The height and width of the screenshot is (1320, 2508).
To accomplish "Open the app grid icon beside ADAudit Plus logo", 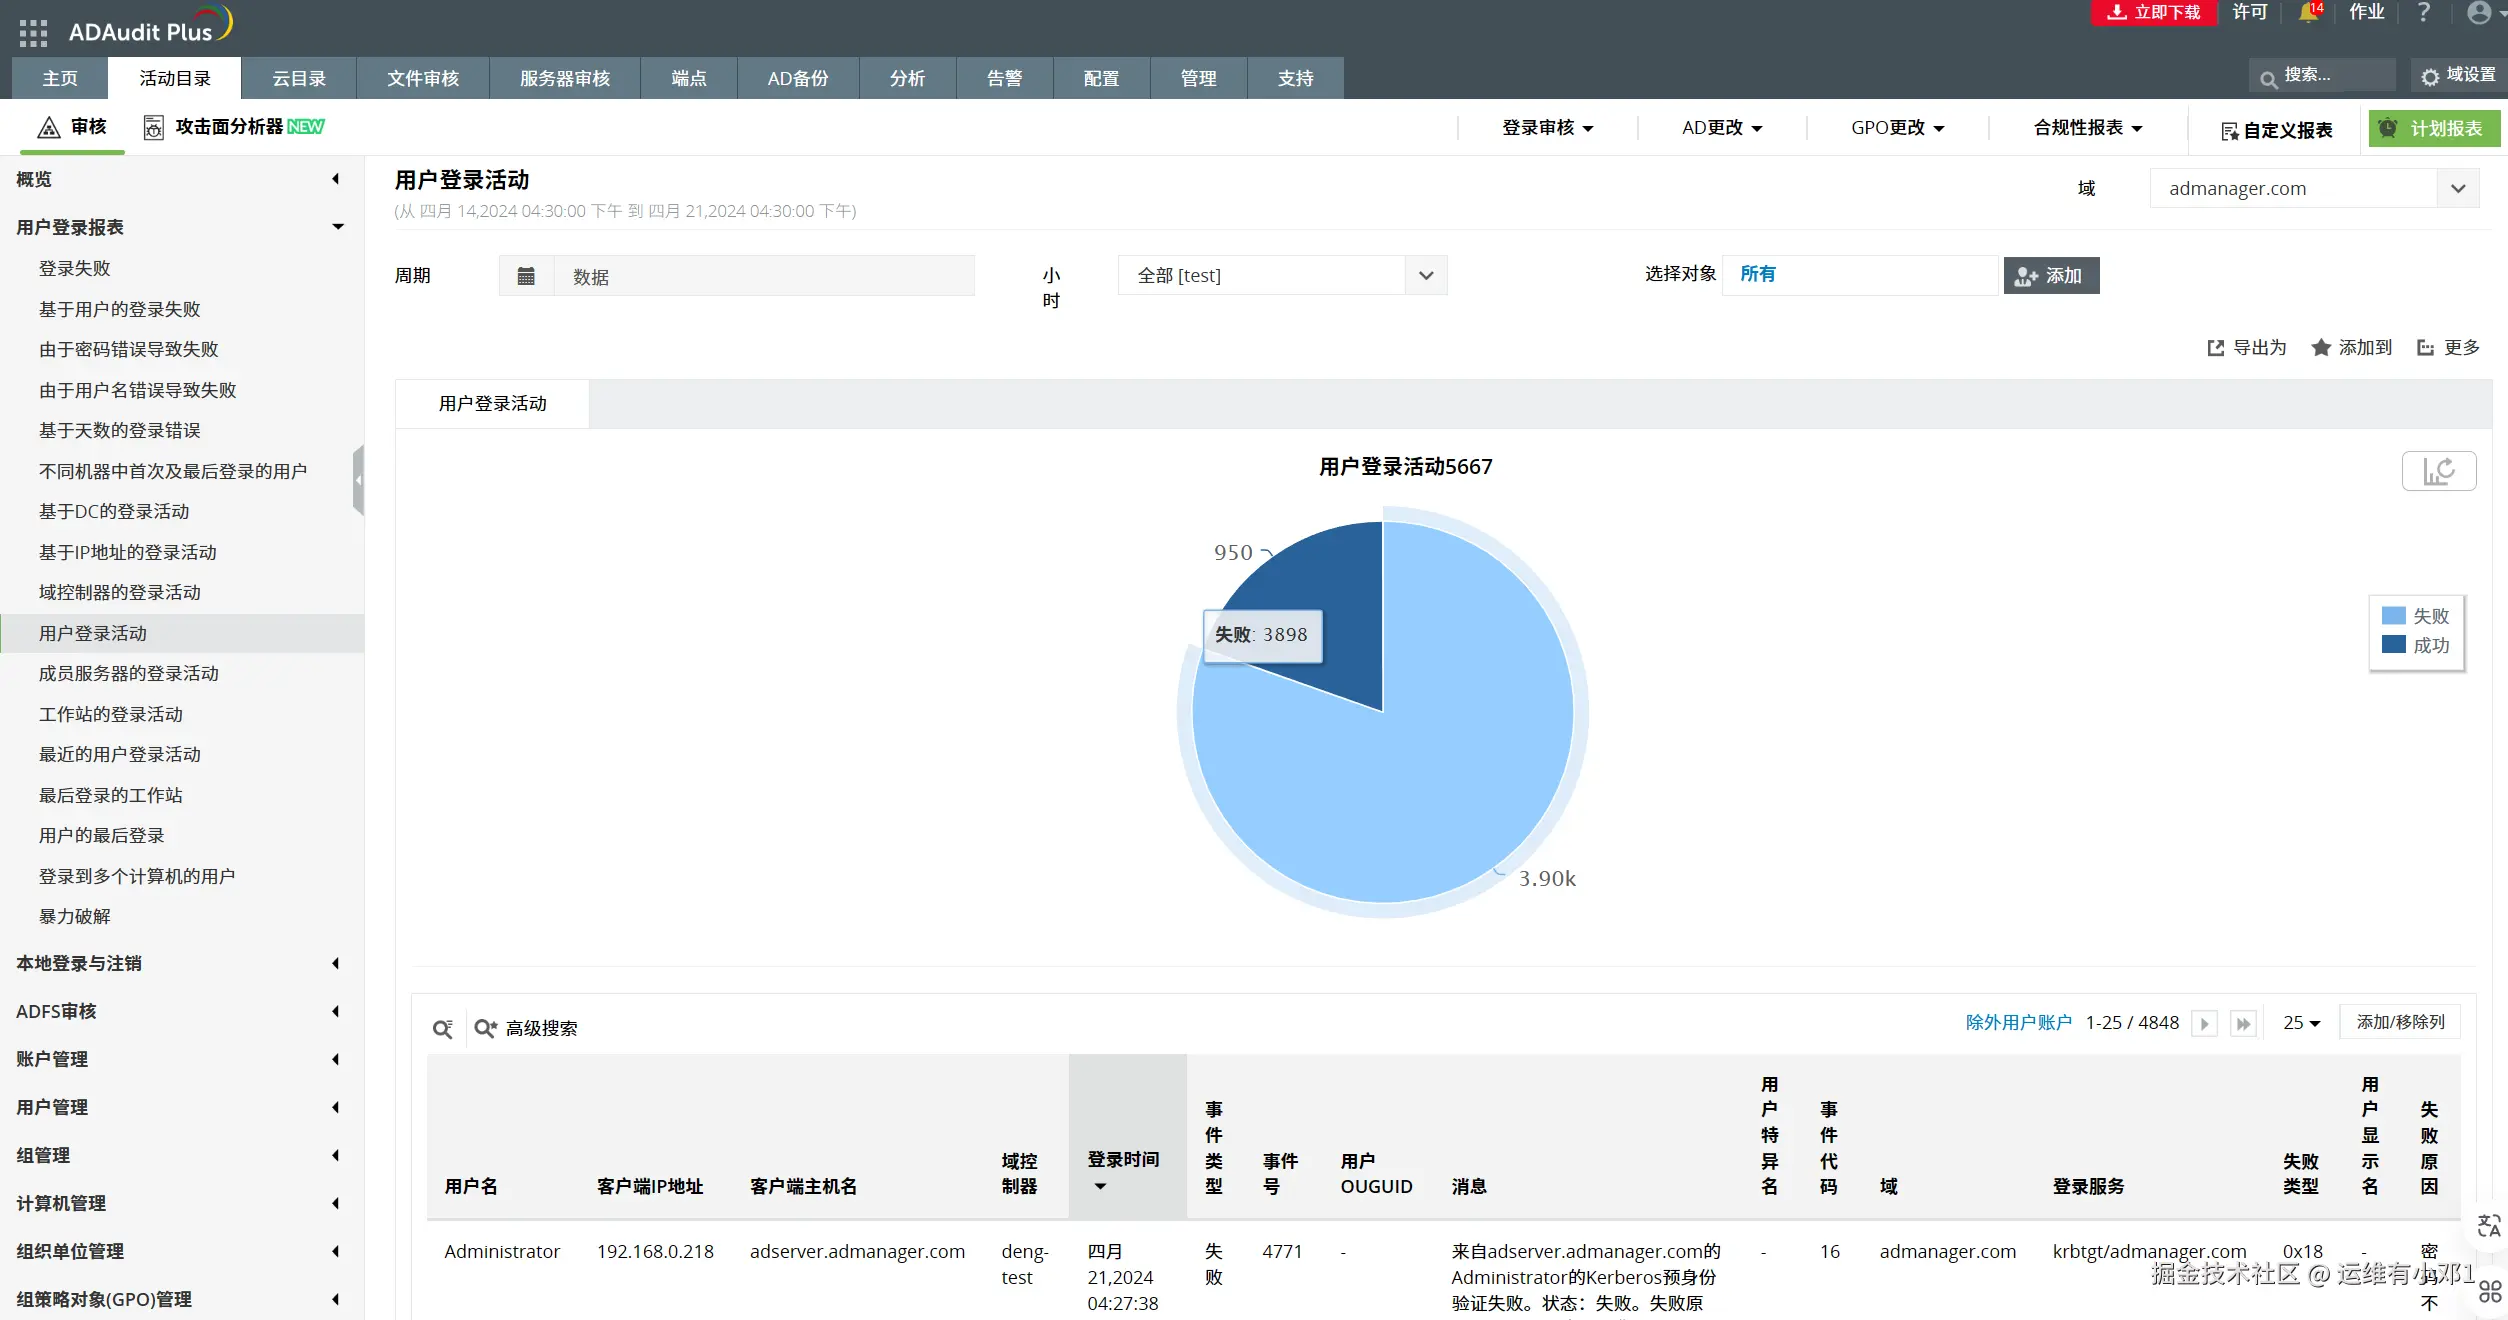I will [33, 31].
